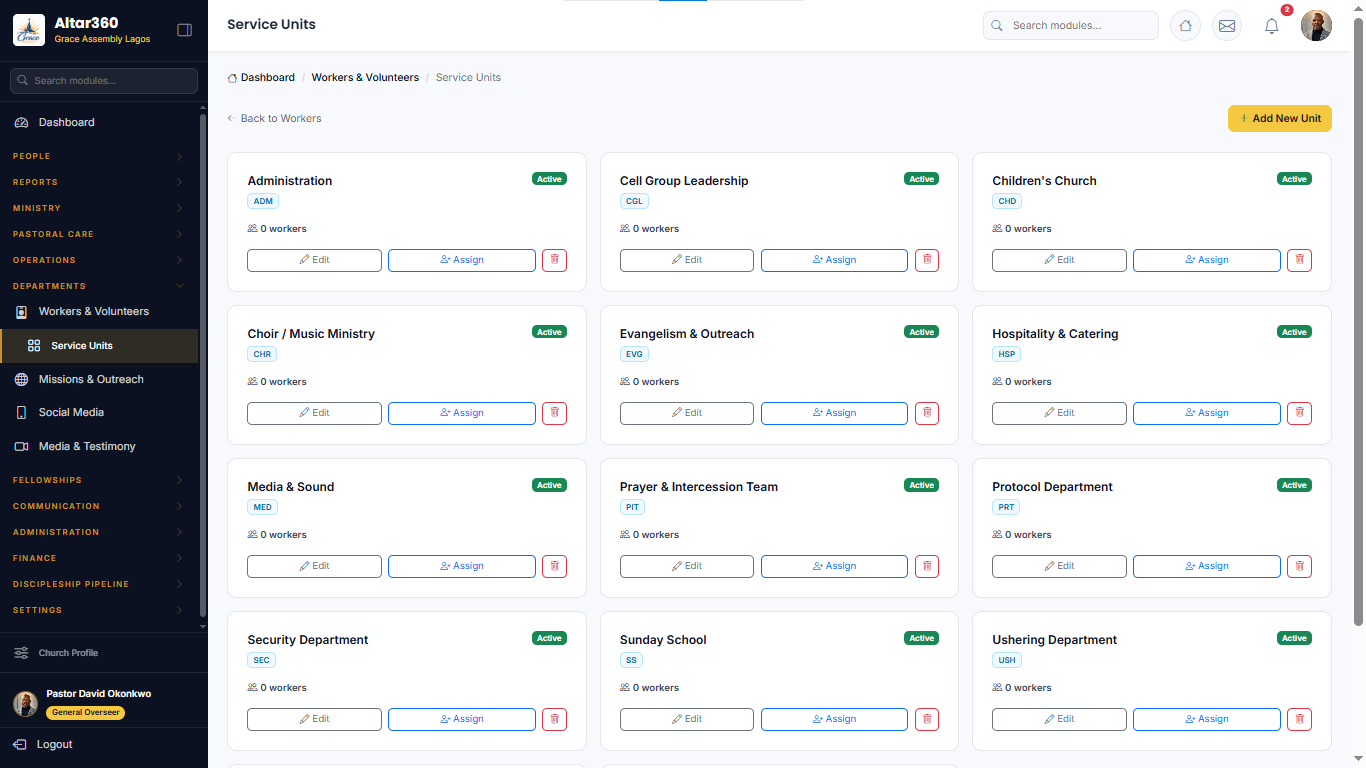The width and height of the screenshot is (1366, 768).
Task: Expand the FINANCE sidebar section
Action: pos(98,558)
